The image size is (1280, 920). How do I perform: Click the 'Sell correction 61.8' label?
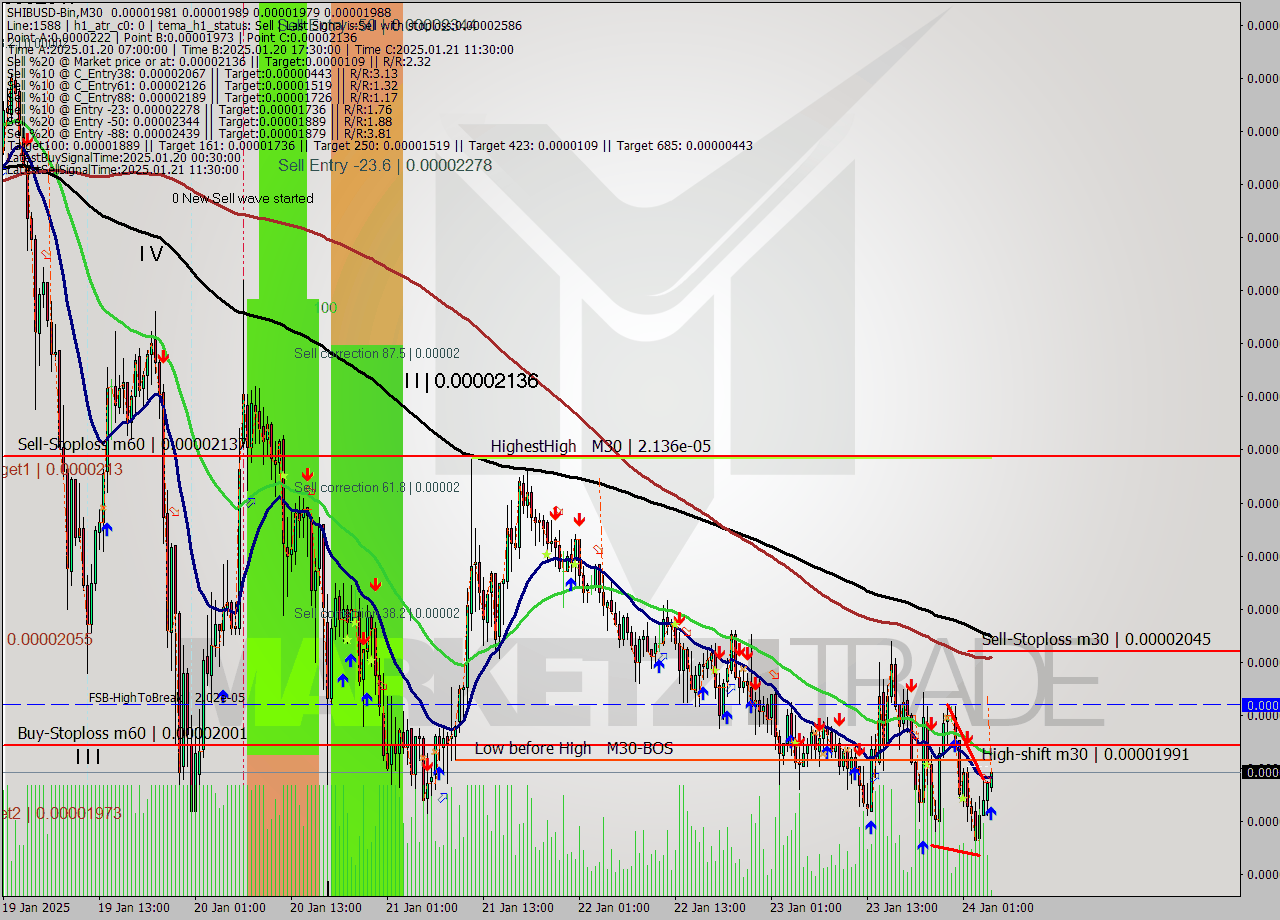pos(377,487)
